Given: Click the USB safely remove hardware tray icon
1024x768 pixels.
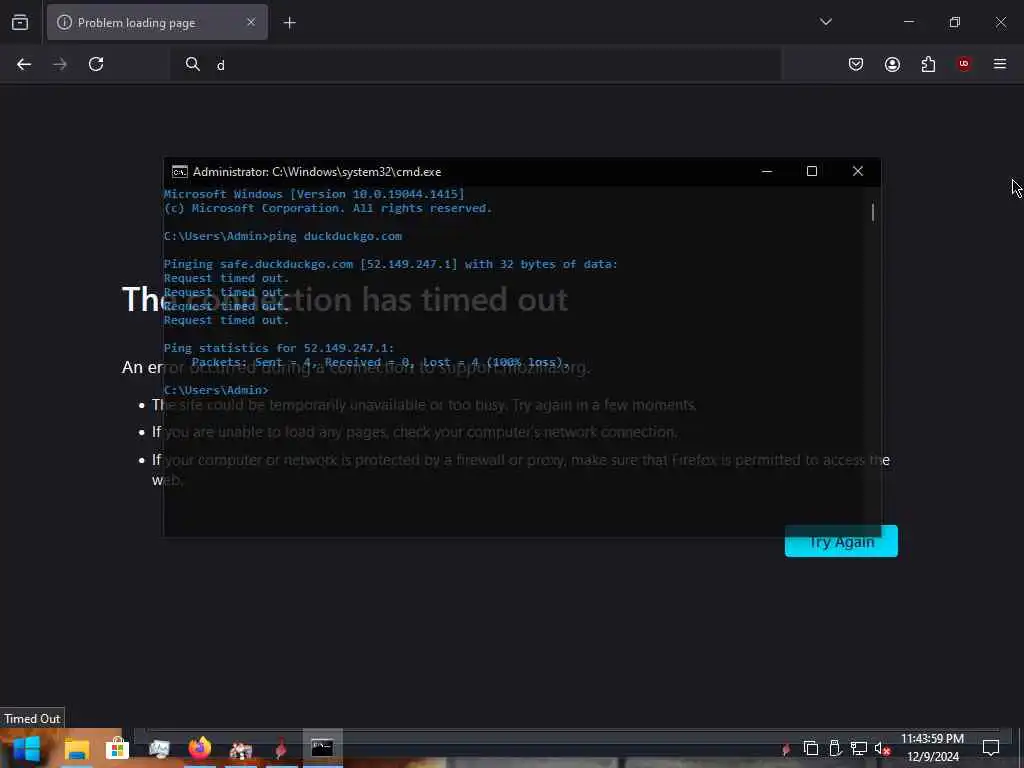Looking at the screenshot, I should point(835,748).
